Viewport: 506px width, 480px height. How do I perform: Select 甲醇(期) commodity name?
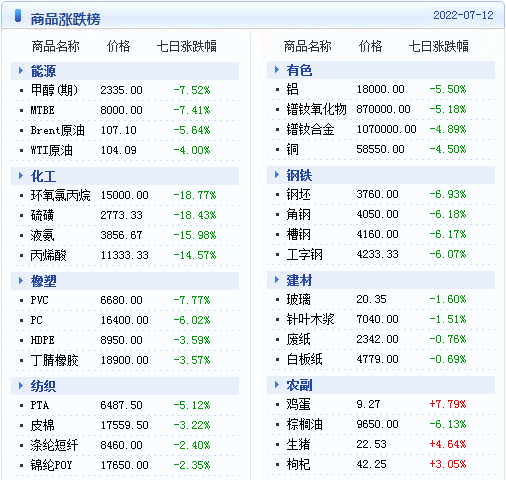tap(54, 90)
